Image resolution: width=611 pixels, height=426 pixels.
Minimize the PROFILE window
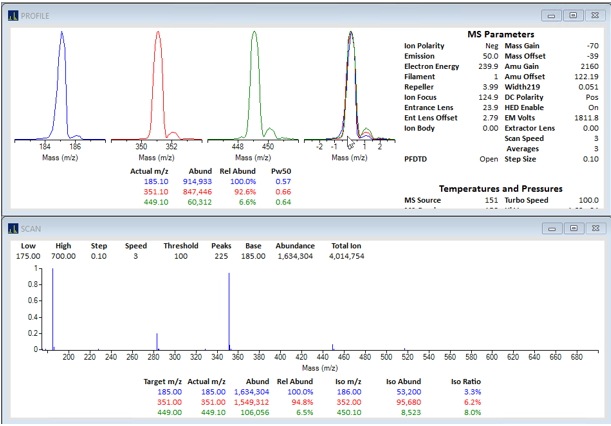coord(551,16)
